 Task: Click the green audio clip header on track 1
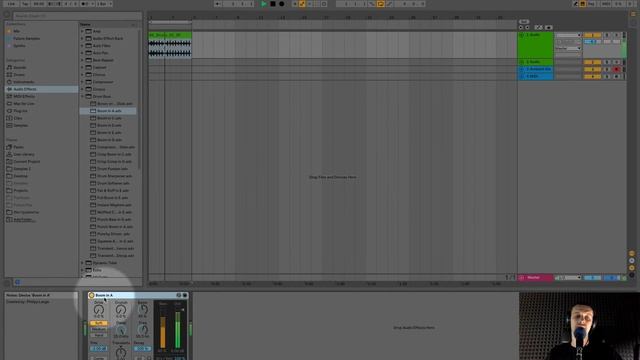pos(170,35)
